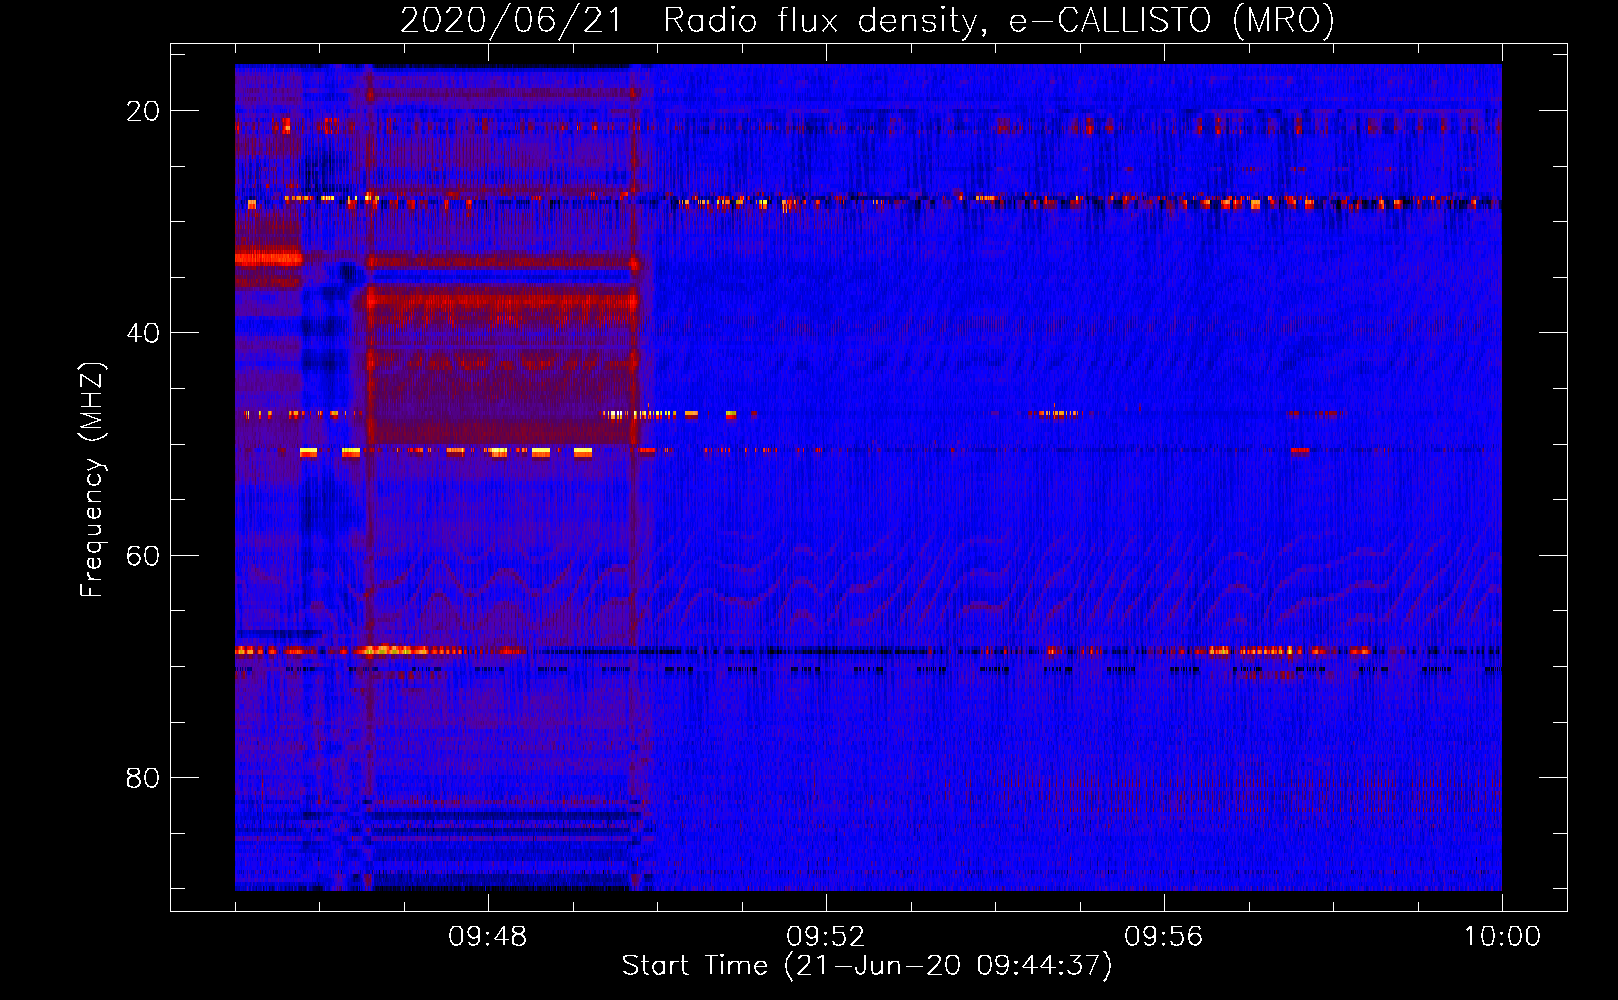Click the '80' frequency tick label
This screenshot has width=1618, height=1000.
coord(143,777)
